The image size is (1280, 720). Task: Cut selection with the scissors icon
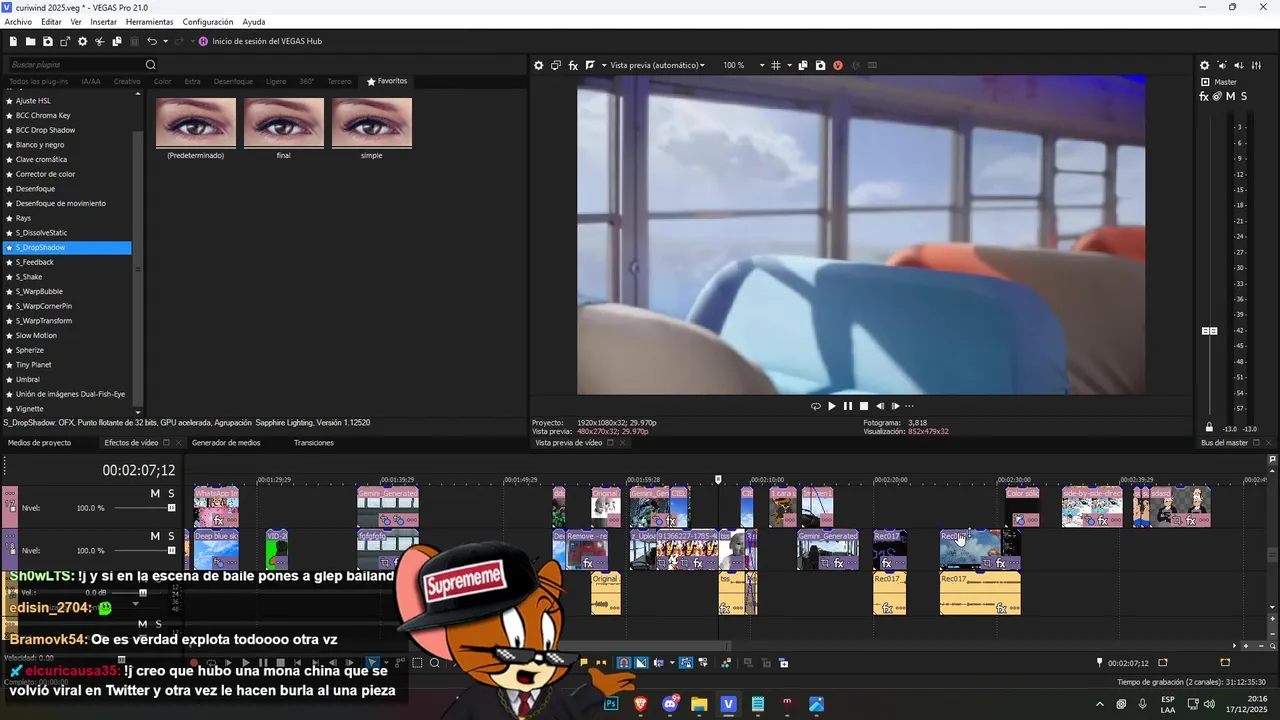click(x=100, y=41)
